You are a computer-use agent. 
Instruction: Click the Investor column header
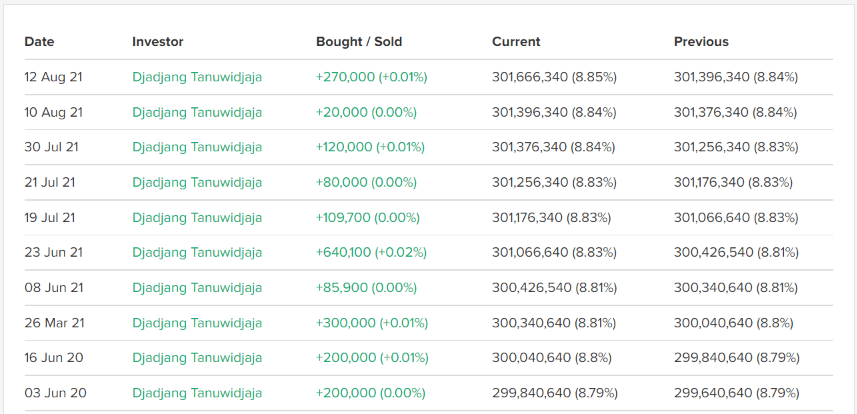coord(158,42)
